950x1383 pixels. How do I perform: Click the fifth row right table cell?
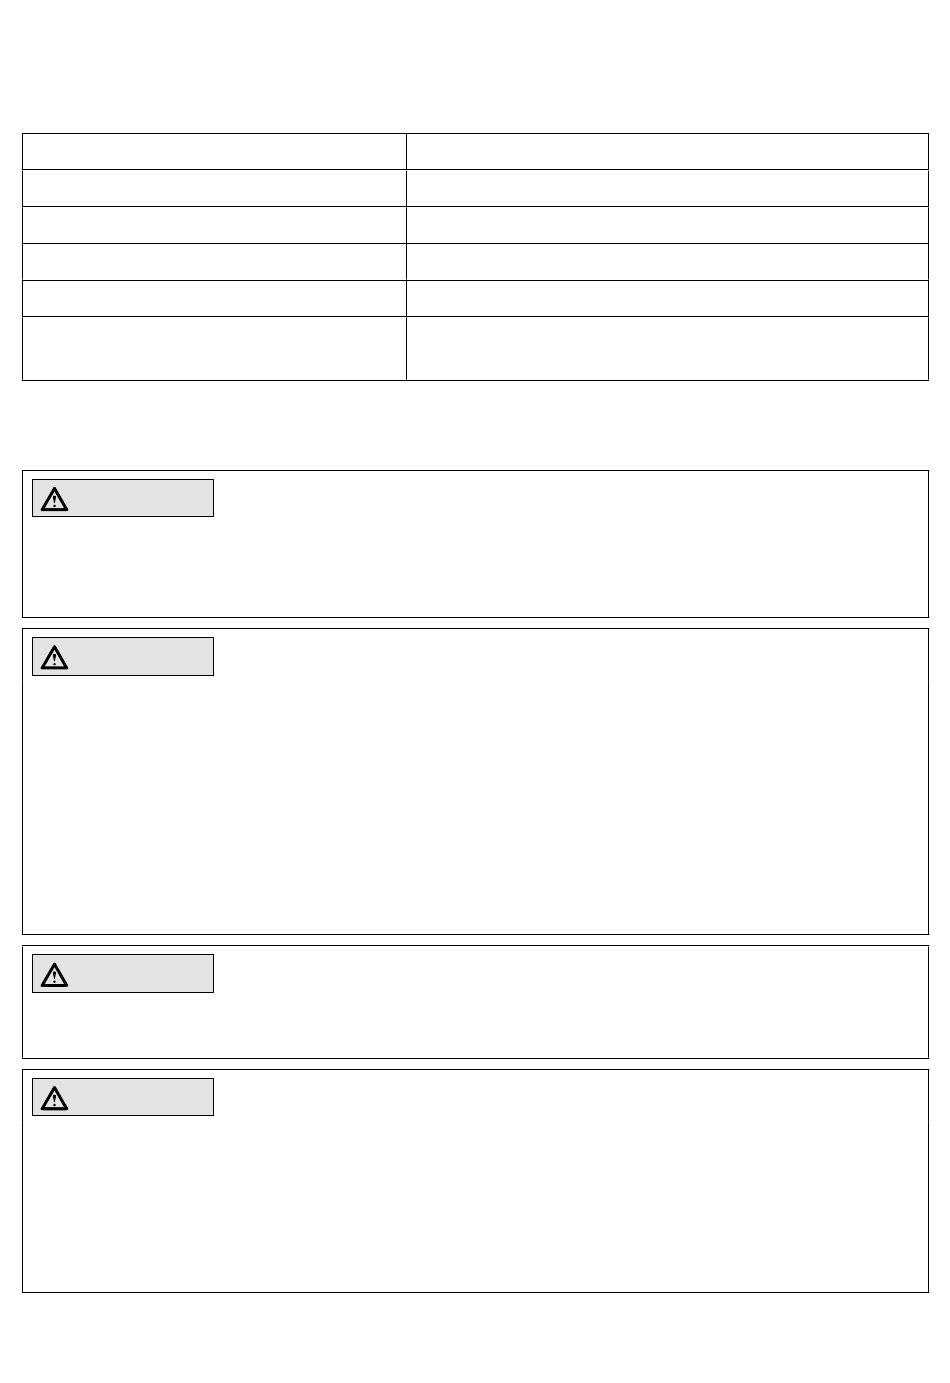coord(667,299)
